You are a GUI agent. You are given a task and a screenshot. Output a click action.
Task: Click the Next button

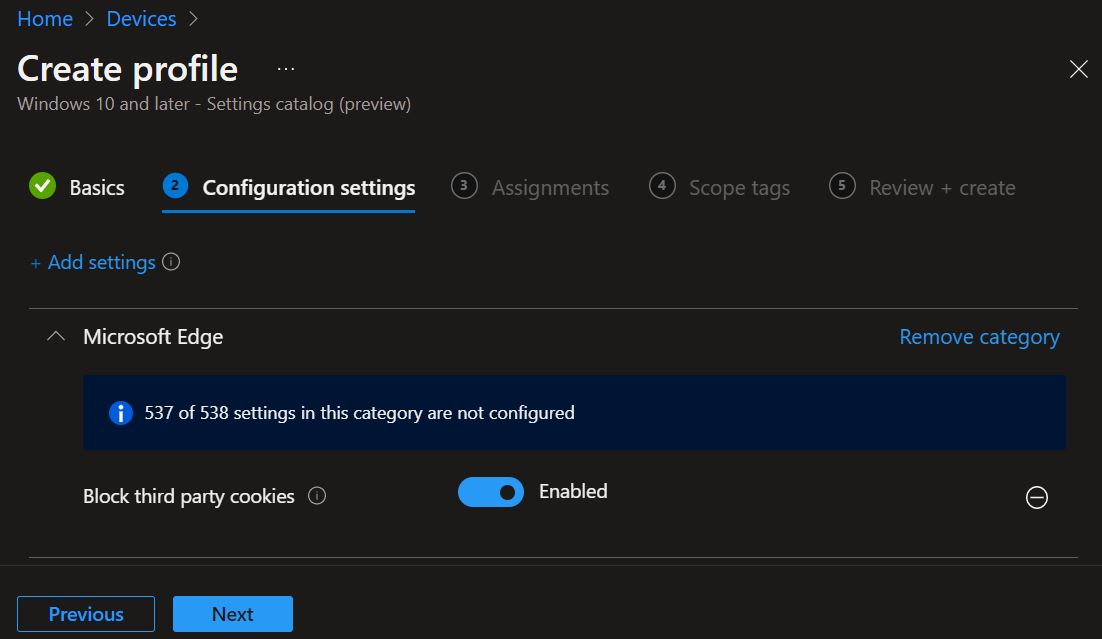click(233, 614)
